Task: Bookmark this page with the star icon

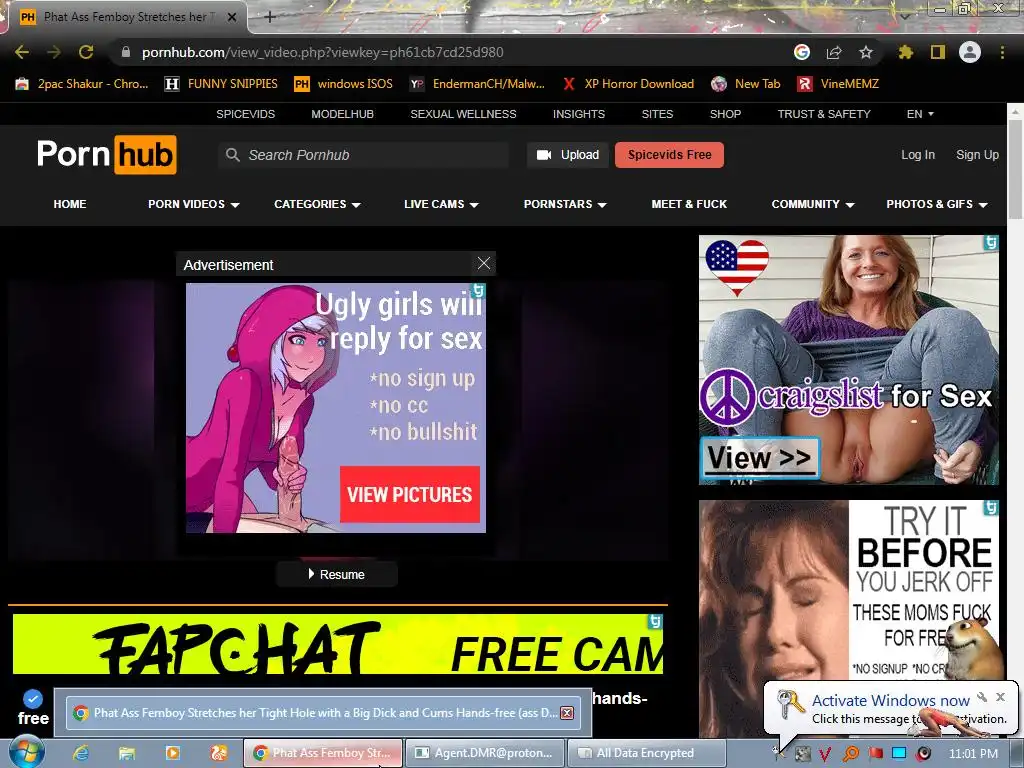Action: (x=866, y=52)
